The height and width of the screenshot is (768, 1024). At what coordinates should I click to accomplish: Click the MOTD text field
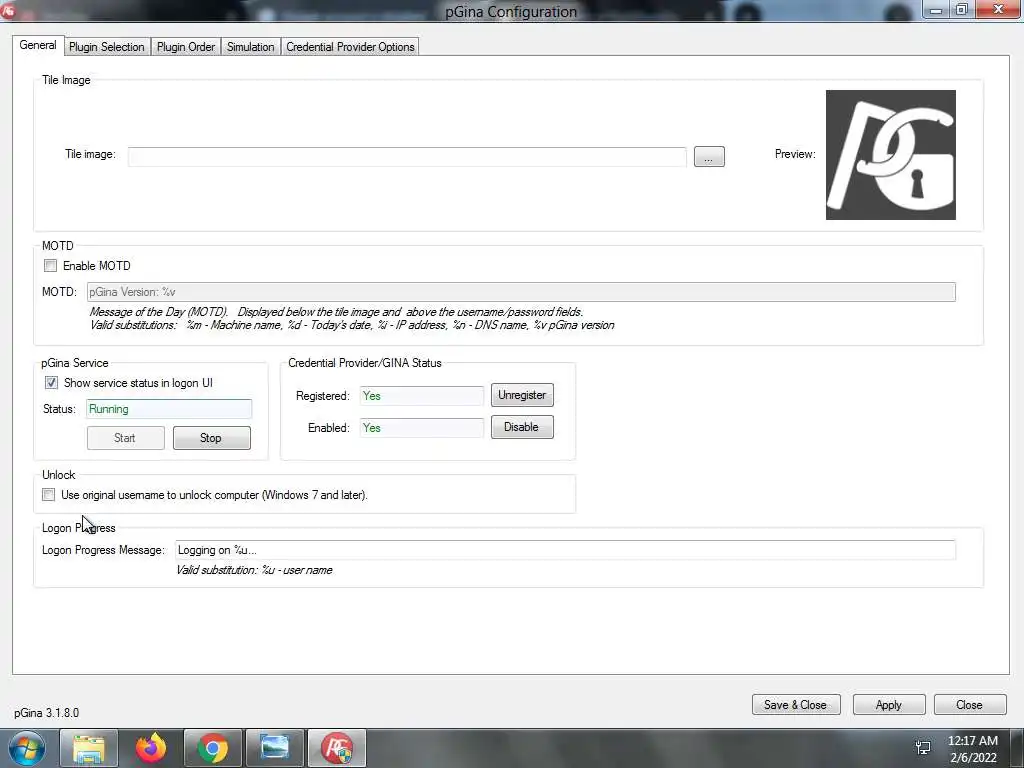pyautogui.click(x=521, y=292)
